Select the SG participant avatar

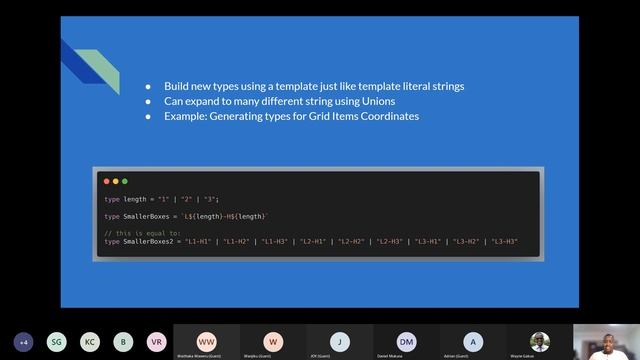(x=57, y=342)
